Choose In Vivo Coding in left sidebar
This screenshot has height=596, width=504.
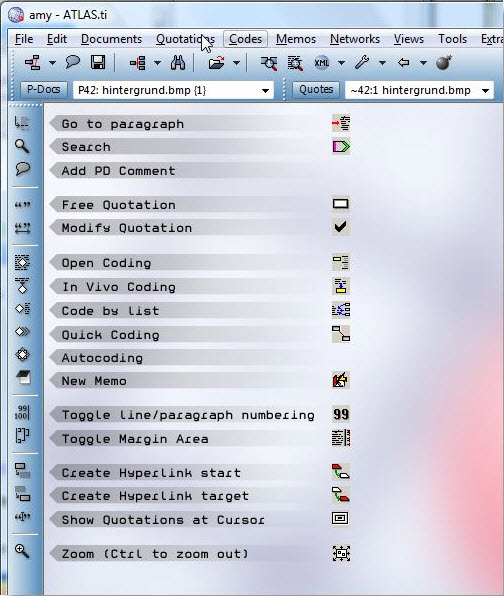coord(22,286)
